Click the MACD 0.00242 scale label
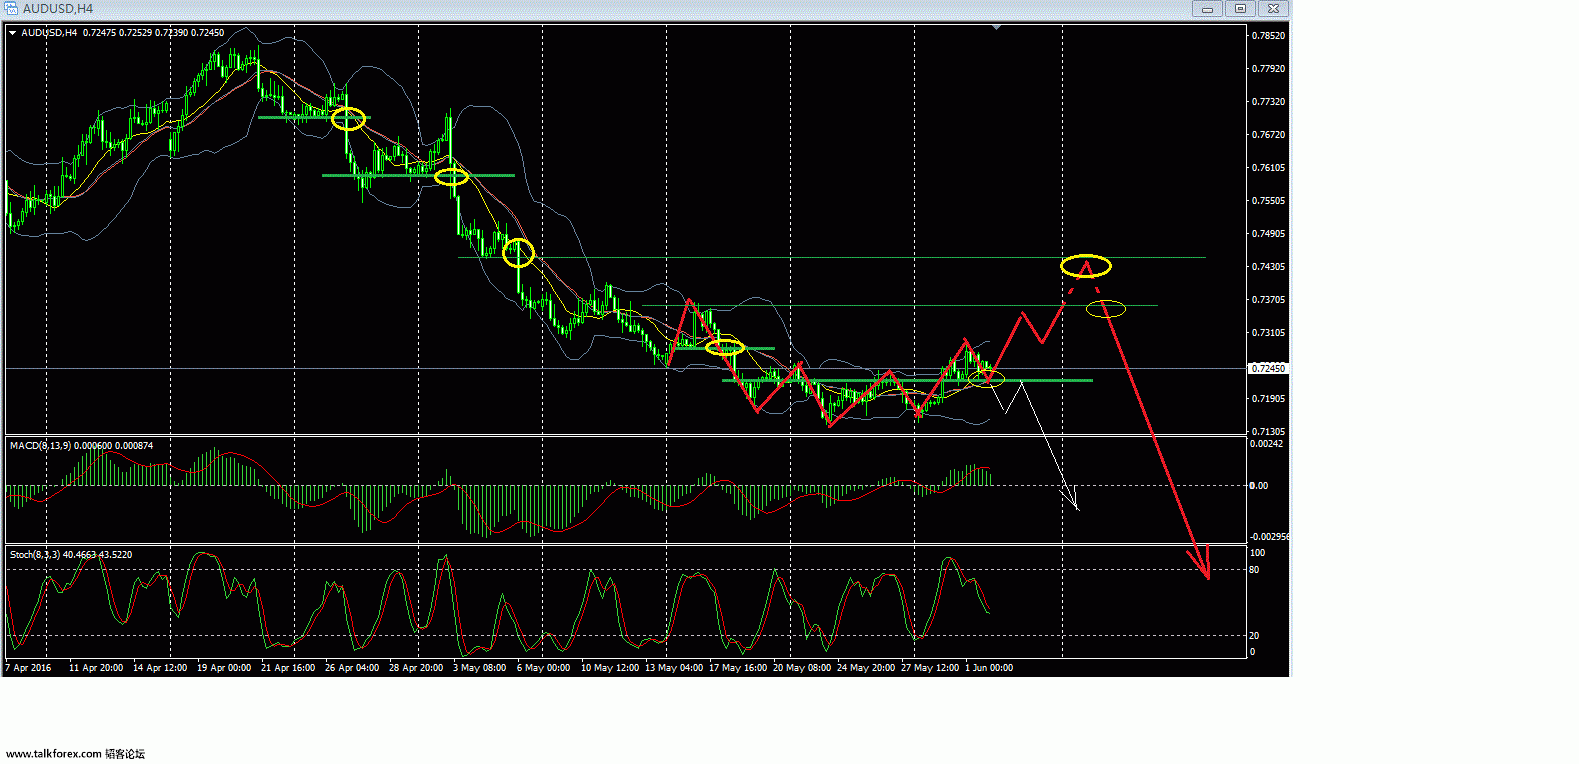Image resolution: width=1579 pixels, height=764 pixels. 1266,444
